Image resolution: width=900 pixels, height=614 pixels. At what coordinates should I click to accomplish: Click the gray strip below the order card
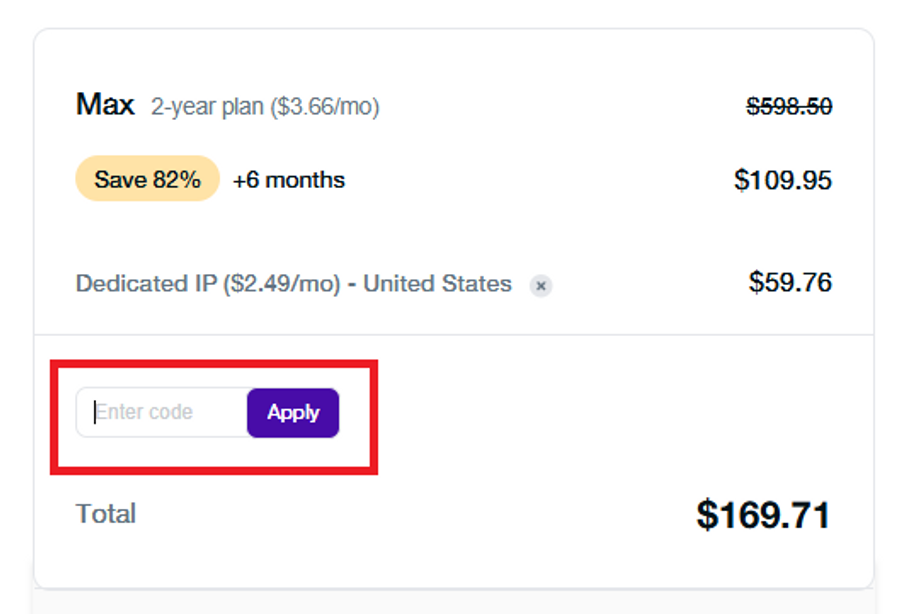point(454,602)
